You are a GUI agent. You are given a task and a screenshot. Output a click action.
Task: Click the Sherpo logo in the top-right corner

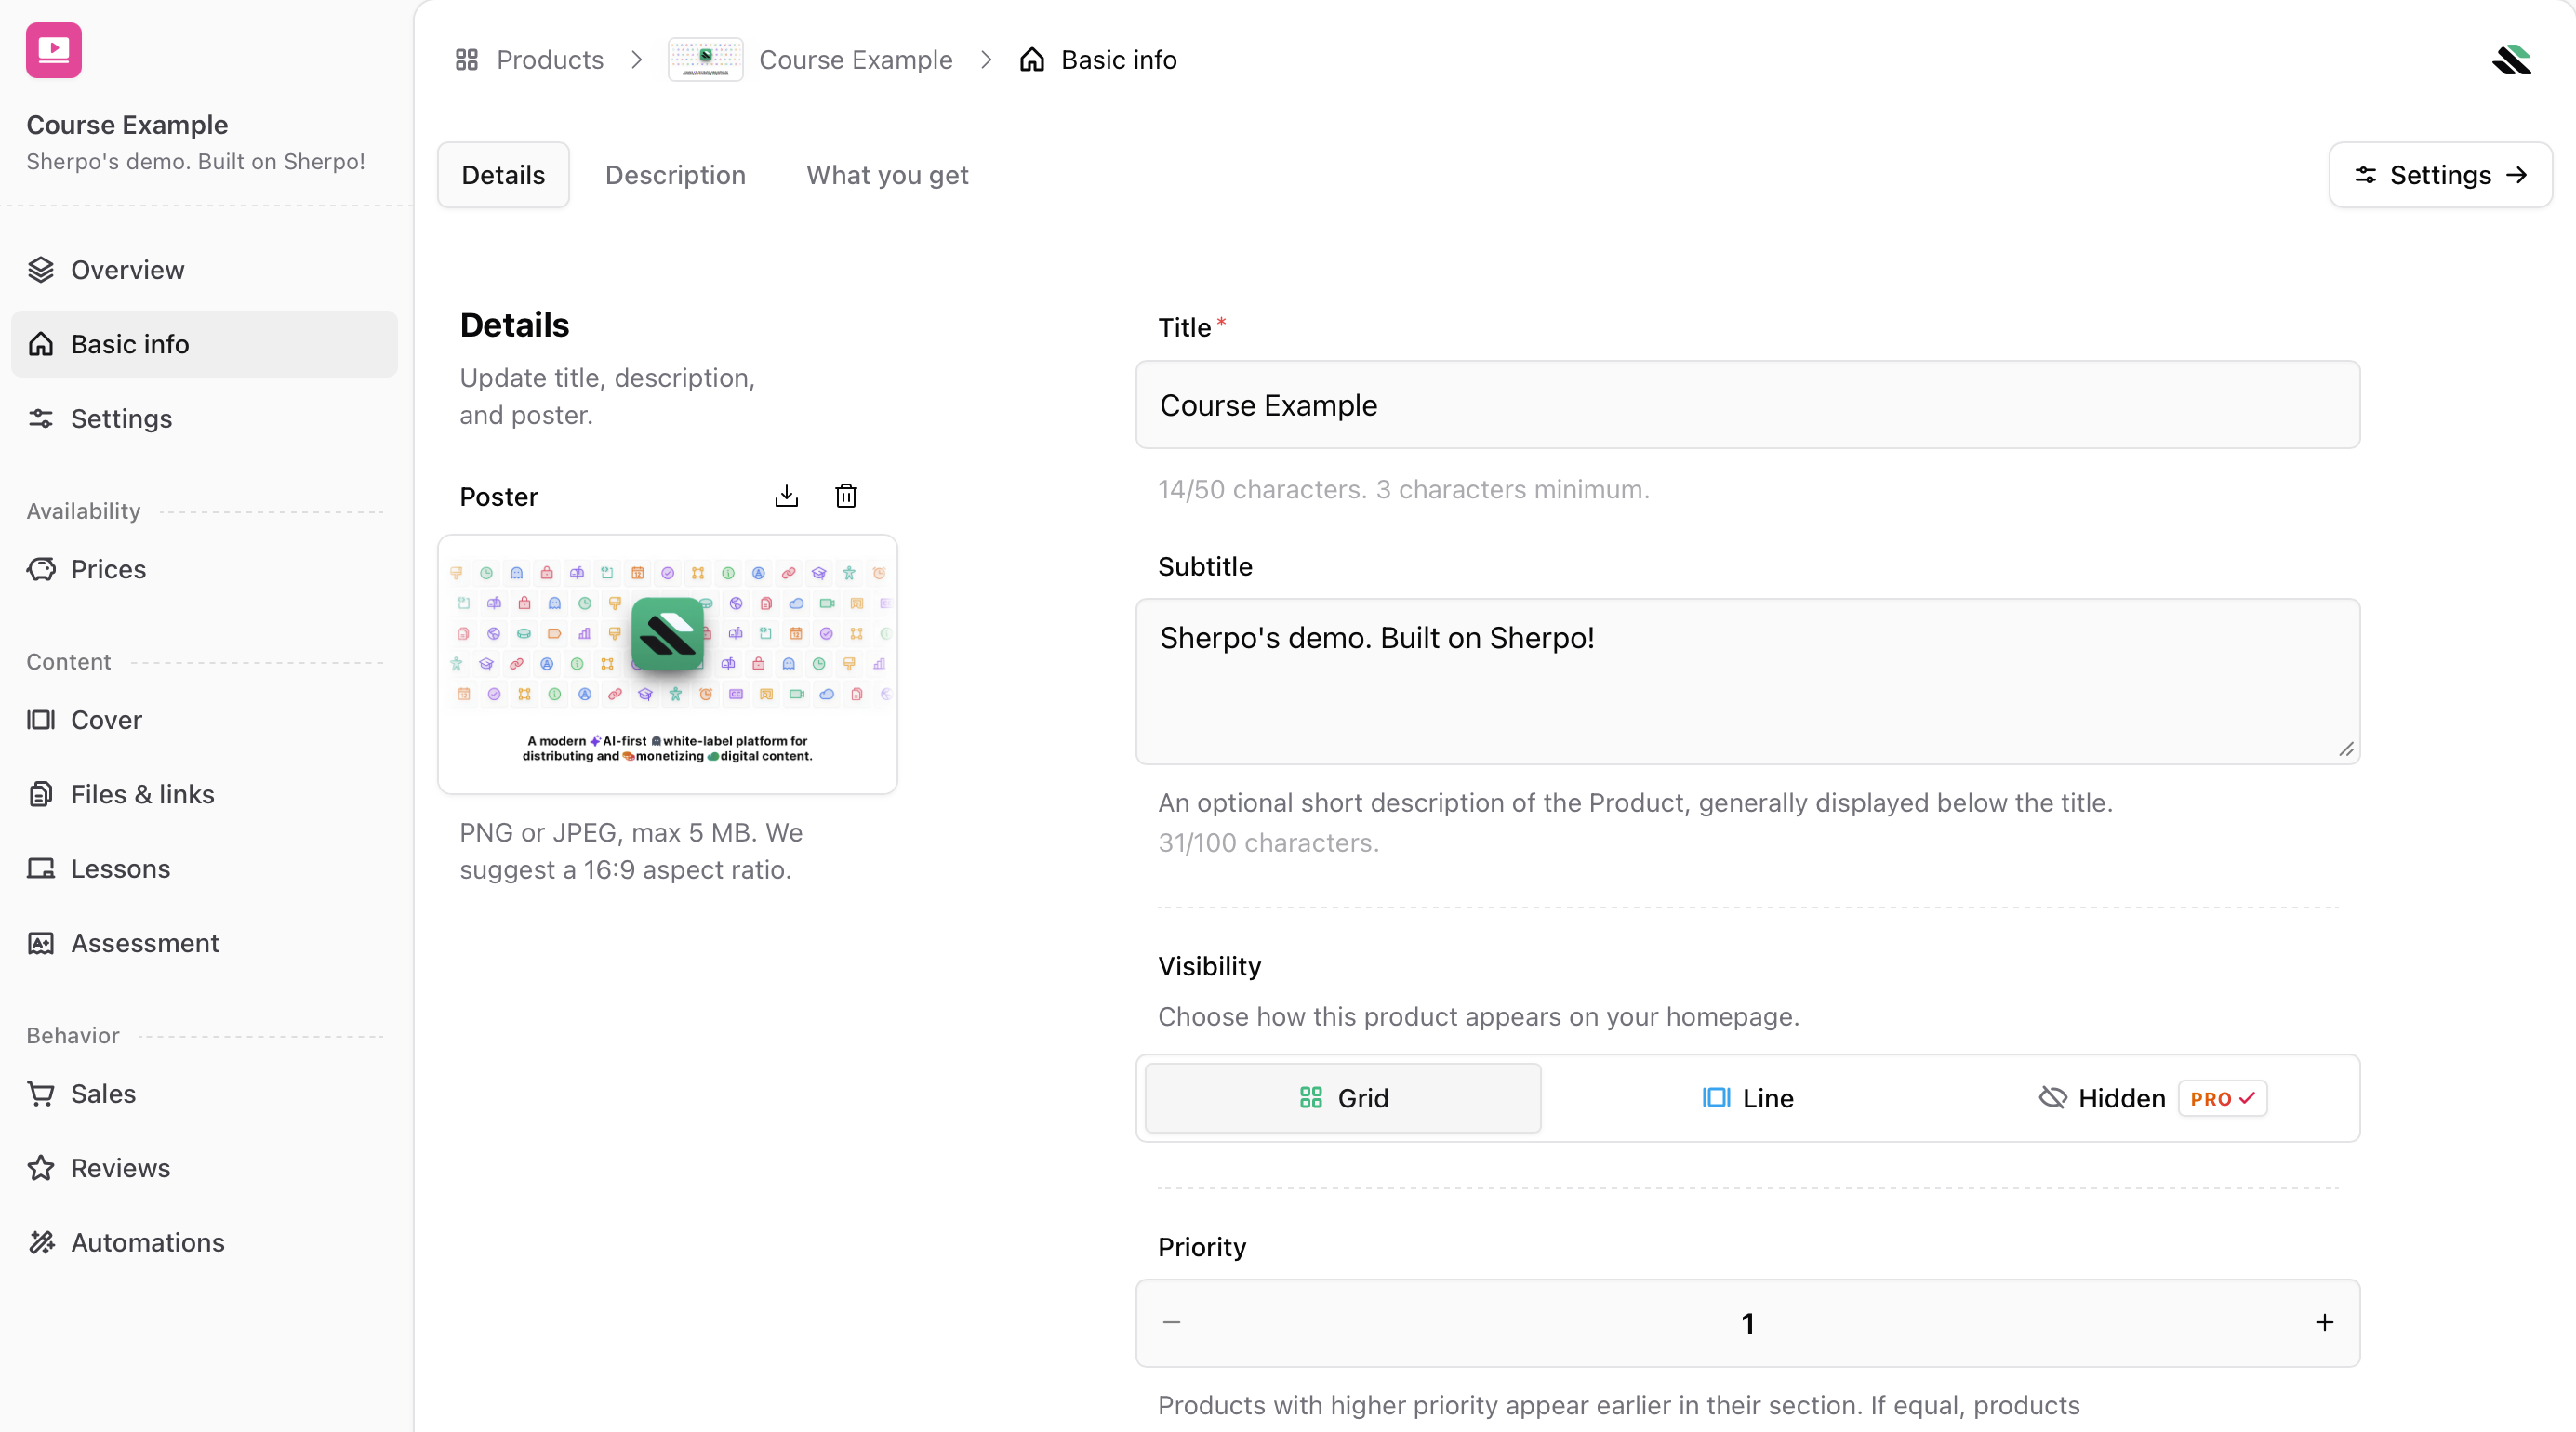(2513, 59)
